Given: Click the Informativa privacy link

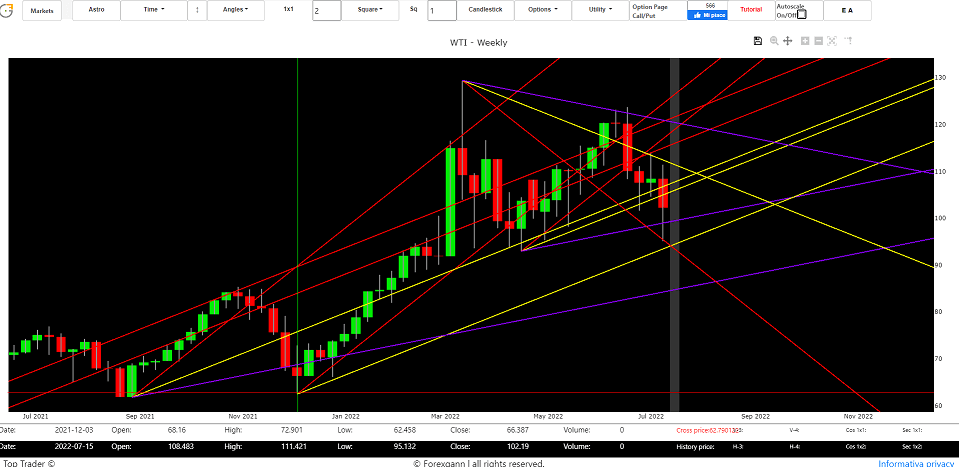Looking at the screenshot, I should [916, 463].
